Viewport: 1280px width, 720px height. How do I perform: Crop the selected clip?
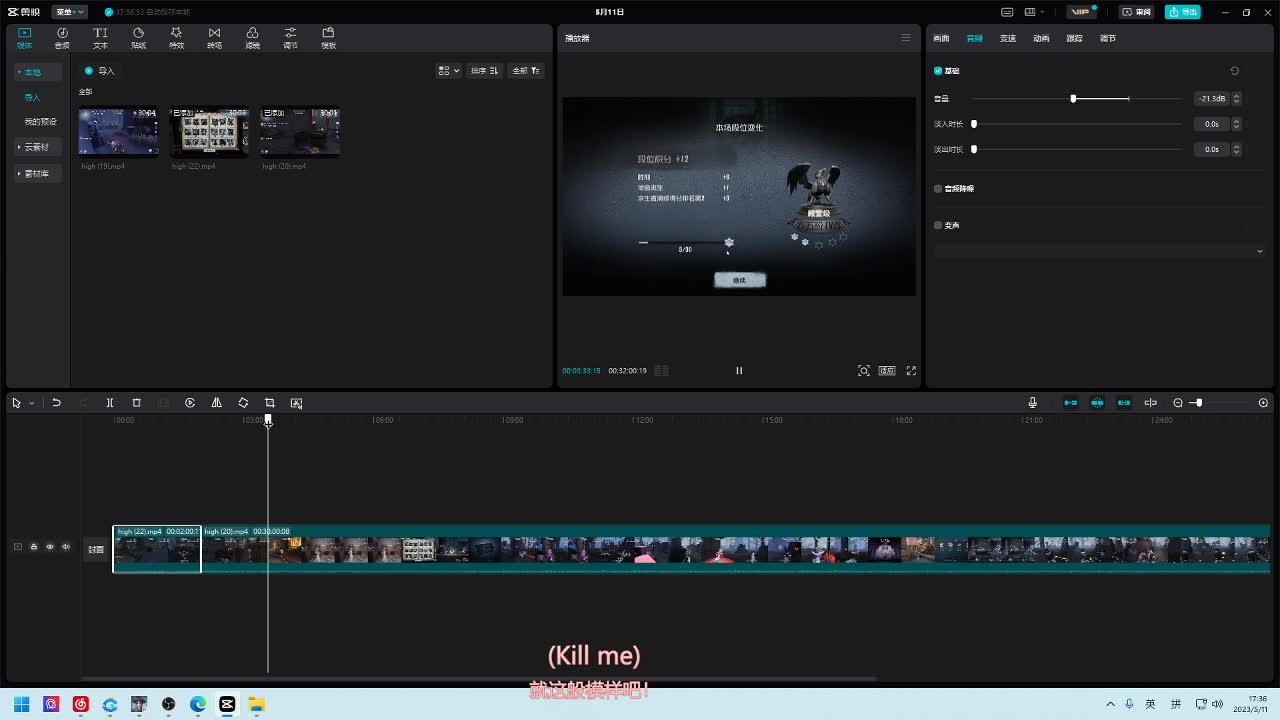tap(269, 403)
